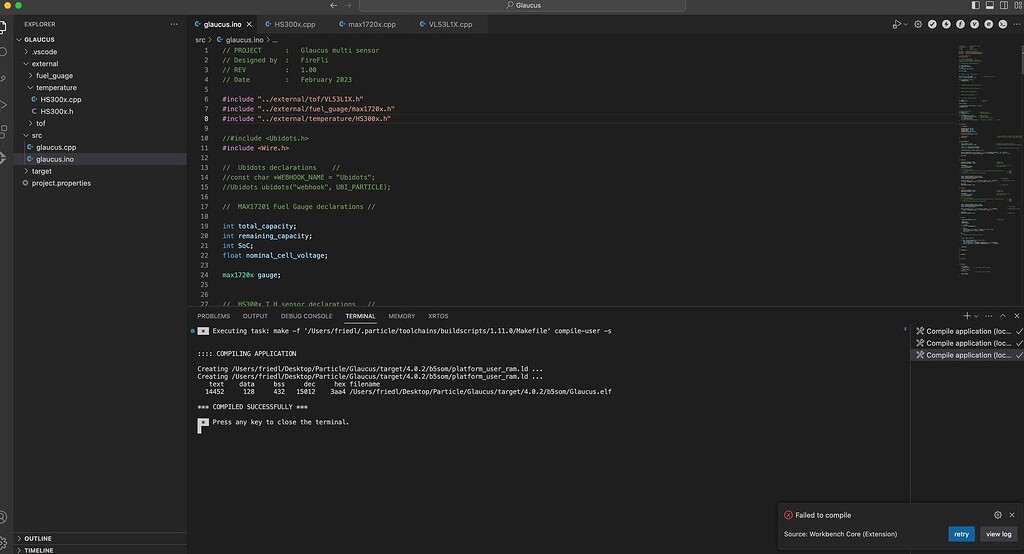The height and width of the screenshot is (554, 1024).
Task: Collapse the temperature folder
Action: pos(55,87)
